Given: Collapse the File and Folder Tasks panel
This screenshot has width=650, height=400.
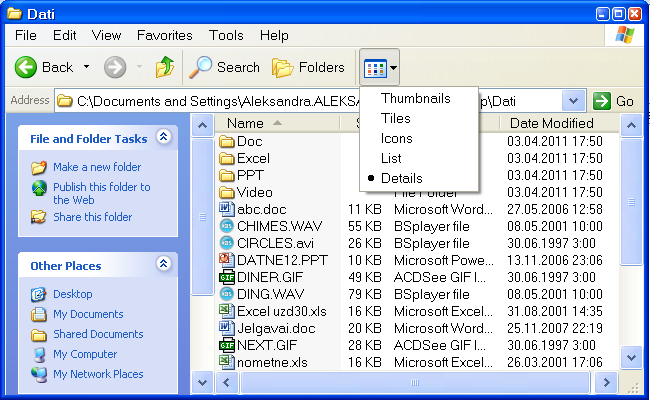Looking at the screenshot, I should pyautogui.click(x=164, y=138).
